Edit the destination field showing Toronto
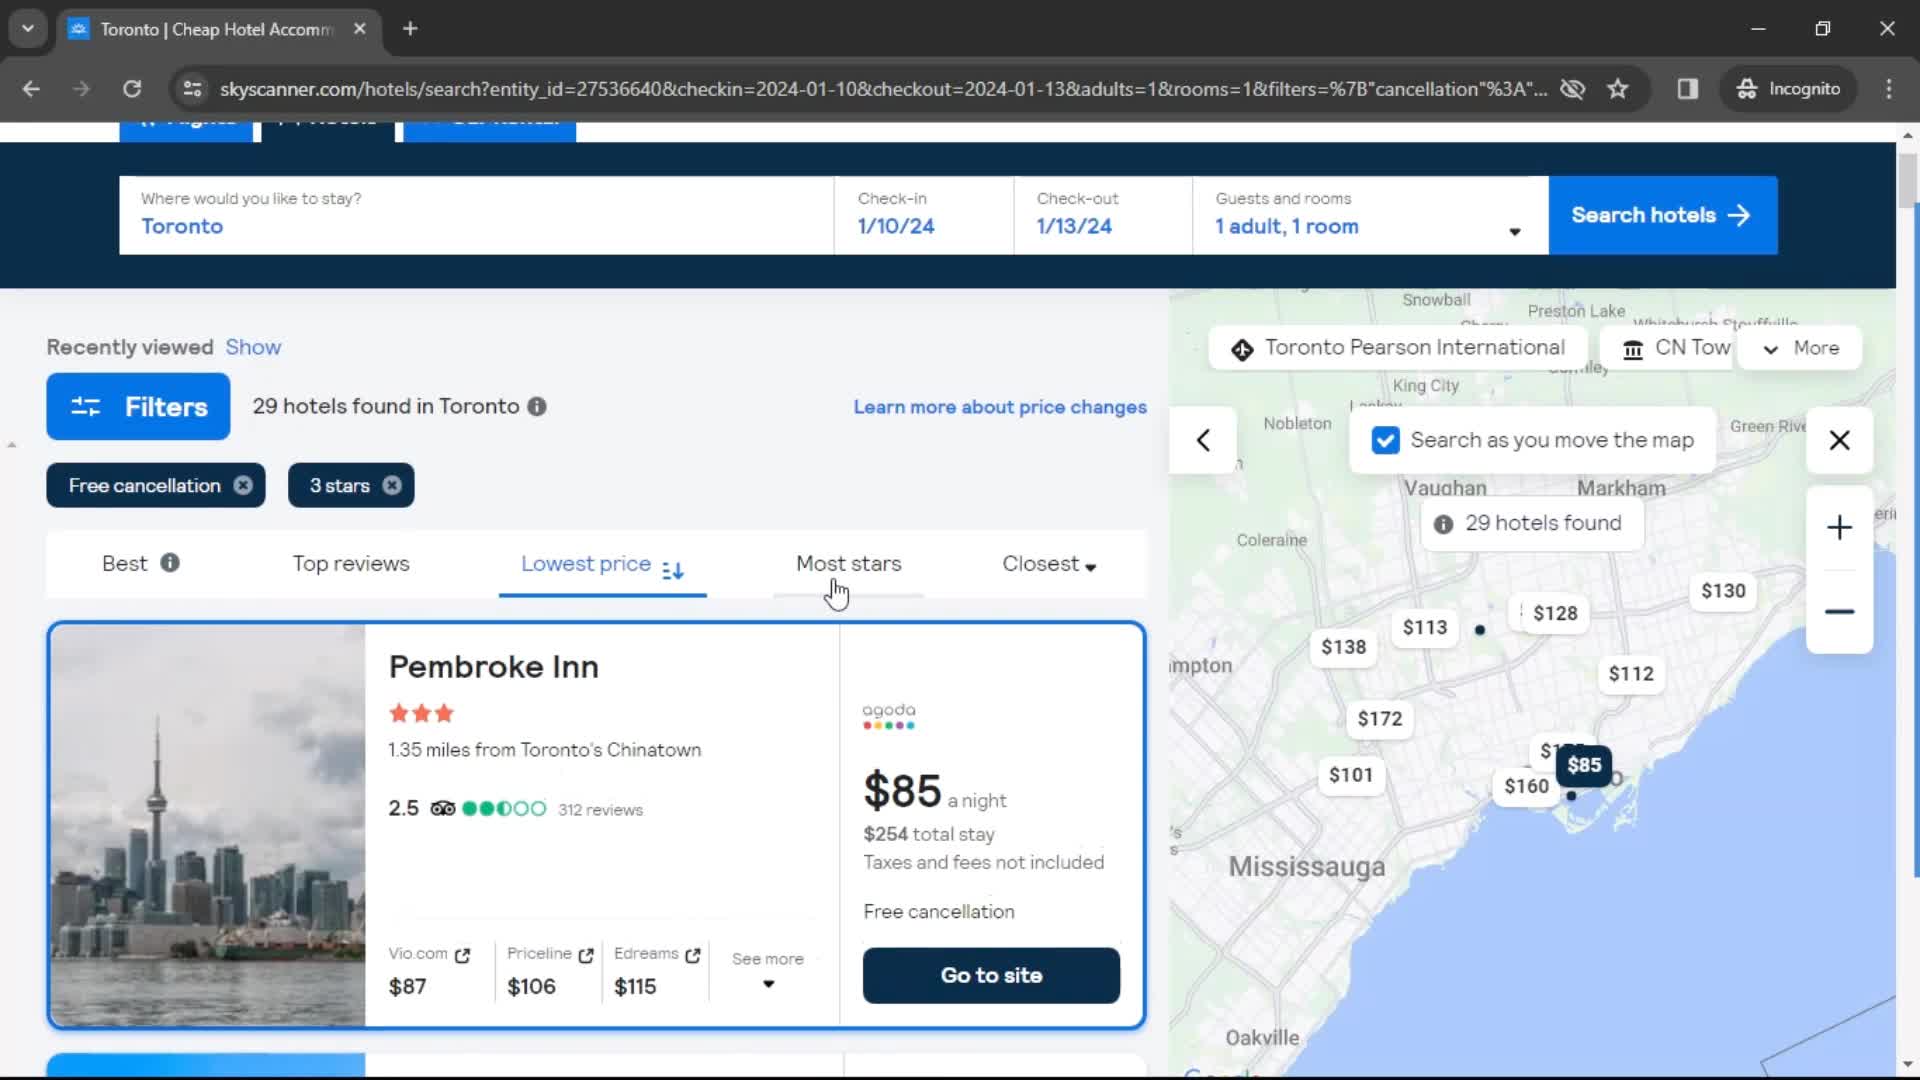The width and height of the screenshot is (1920, 1080). pyautogui.click(x=476, y=215)
